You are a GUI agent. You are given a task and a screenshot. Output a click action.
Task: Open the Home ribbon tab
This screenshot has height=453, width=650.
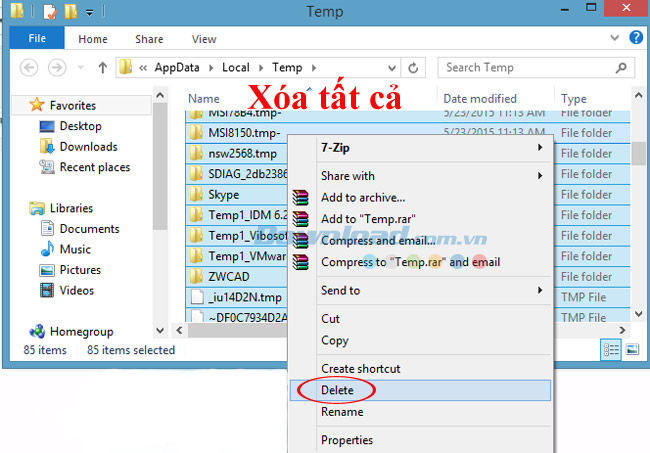tap(93, 39)
